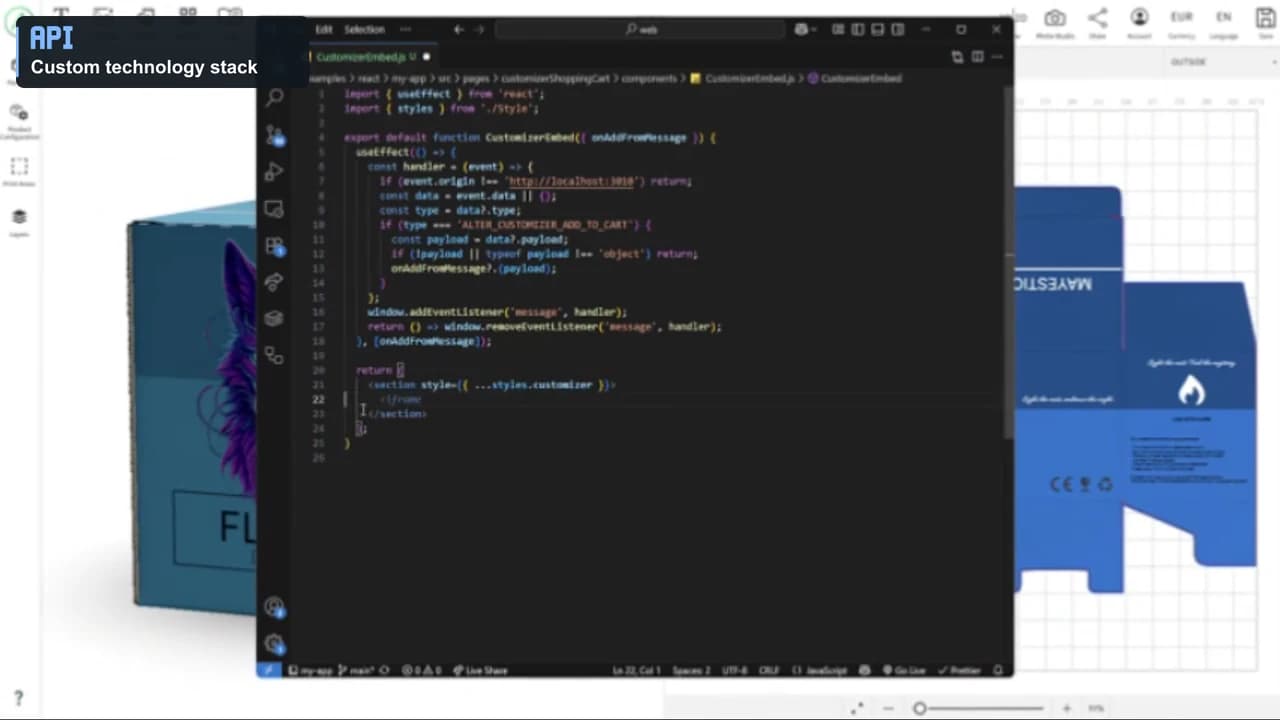Open the notifications bell in the status bar

[998, 670]
